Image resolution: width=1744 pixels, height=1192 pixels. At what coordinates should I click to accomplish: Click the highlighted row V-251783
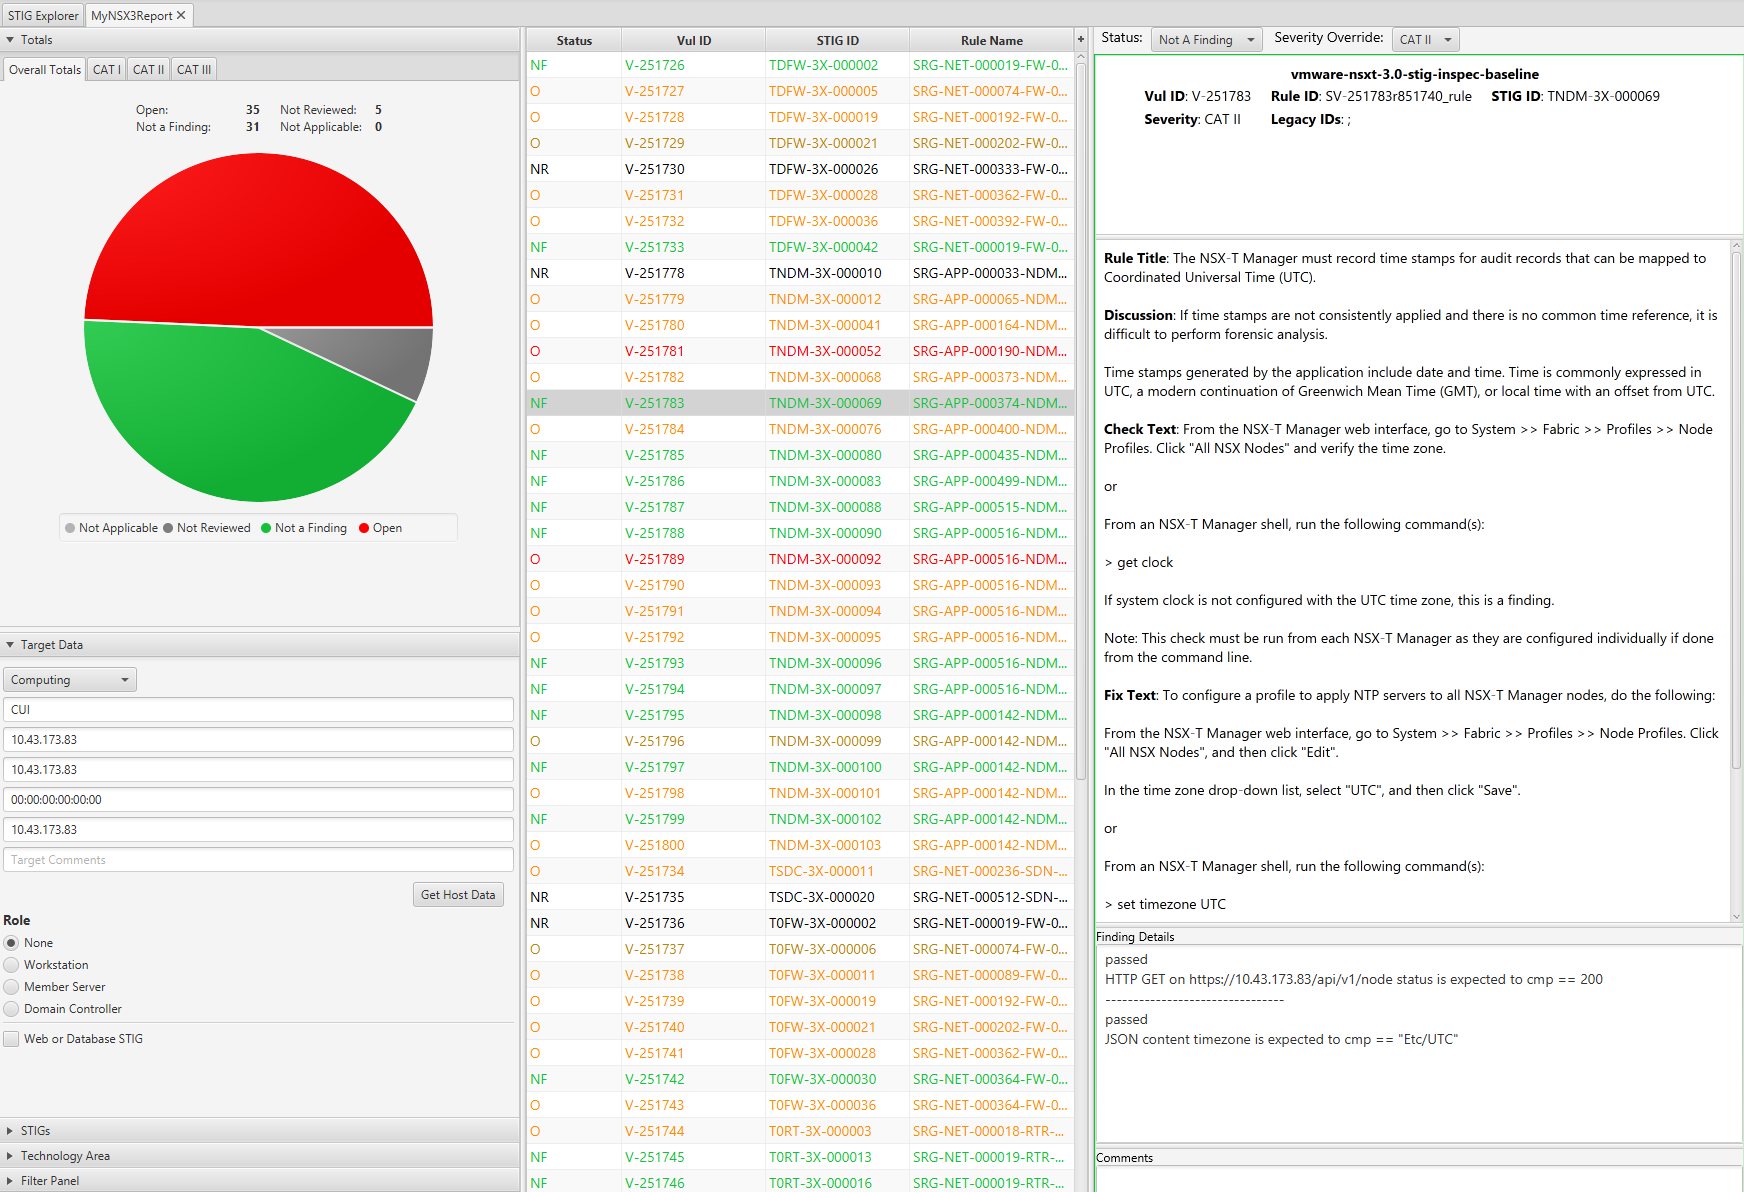click(800, 403)
